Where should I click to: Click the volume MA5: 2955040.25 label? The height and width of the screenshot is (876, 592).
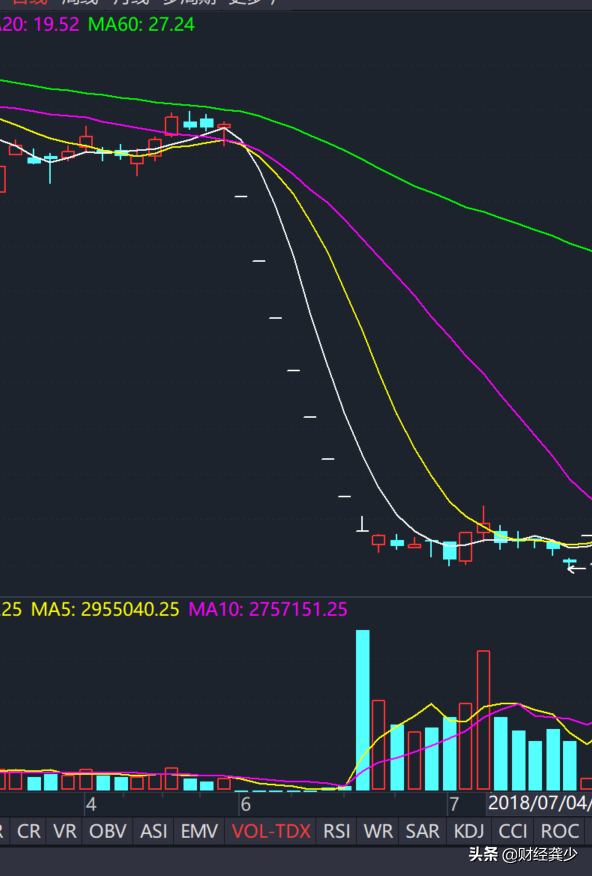click(x=105, y=609)
